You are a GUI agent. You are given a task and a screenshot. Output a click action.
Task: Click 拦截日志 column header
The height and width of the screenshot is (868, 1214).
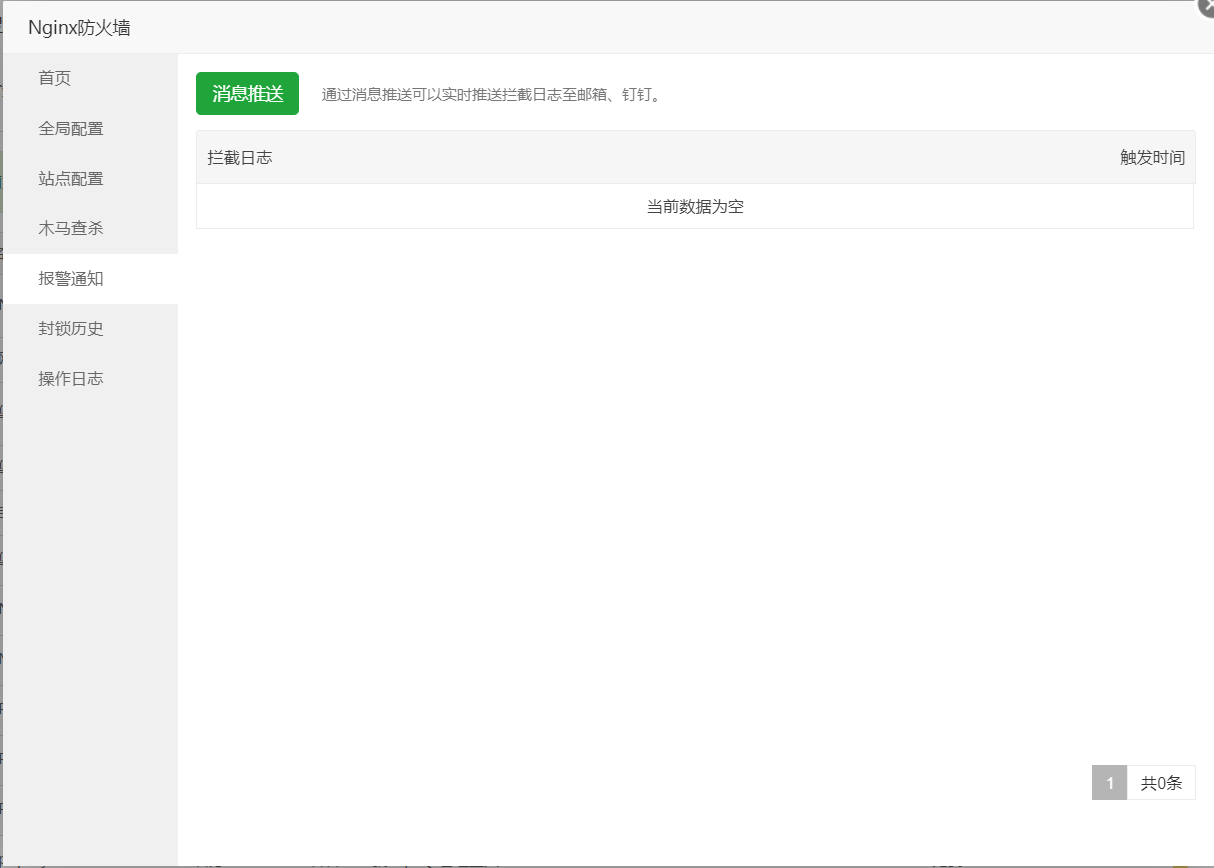pyautogui.click(x=240, y=158)
